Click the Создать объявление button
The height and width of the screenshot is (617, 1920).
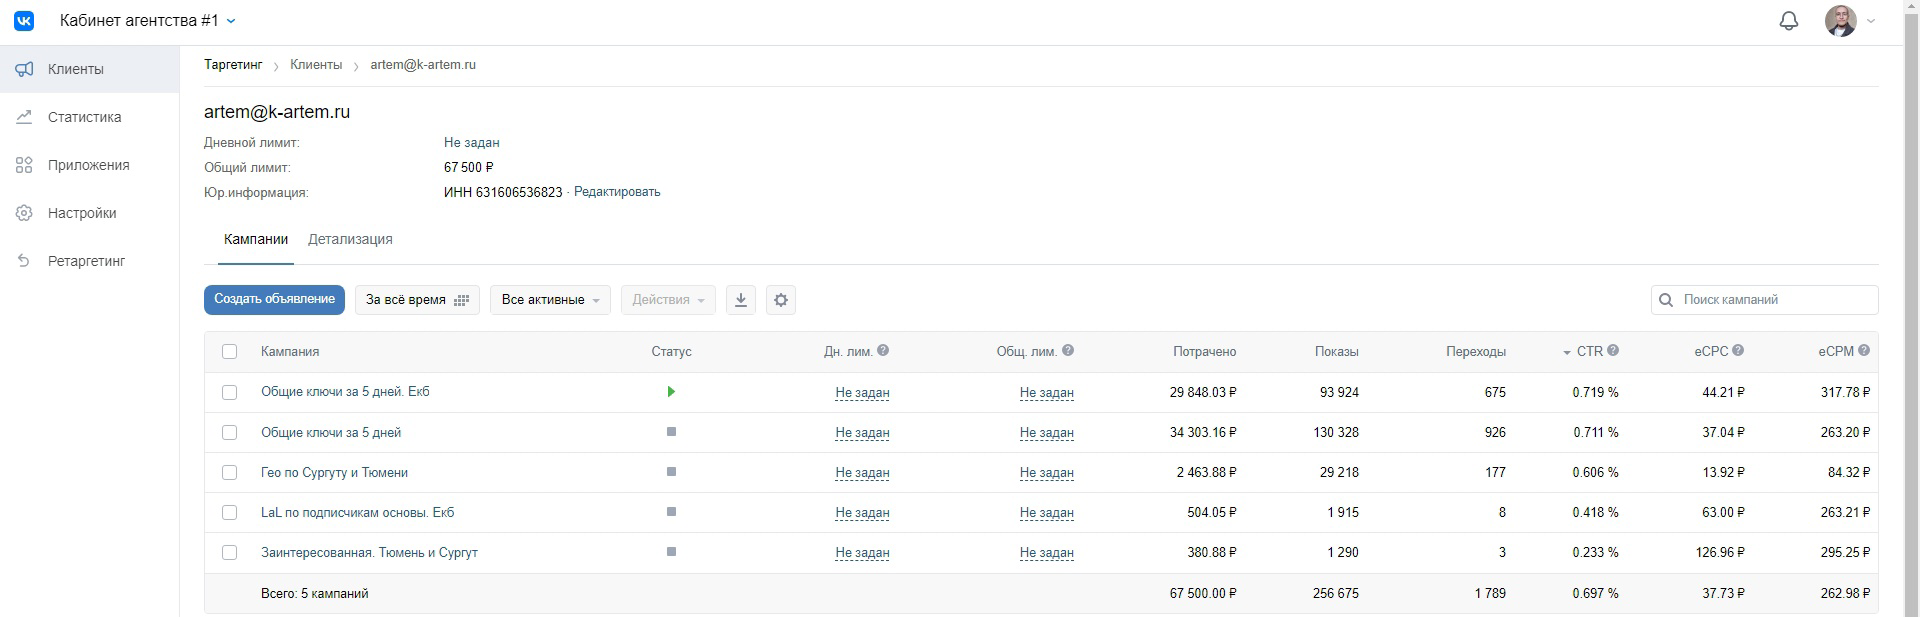[x=274, y=300]
